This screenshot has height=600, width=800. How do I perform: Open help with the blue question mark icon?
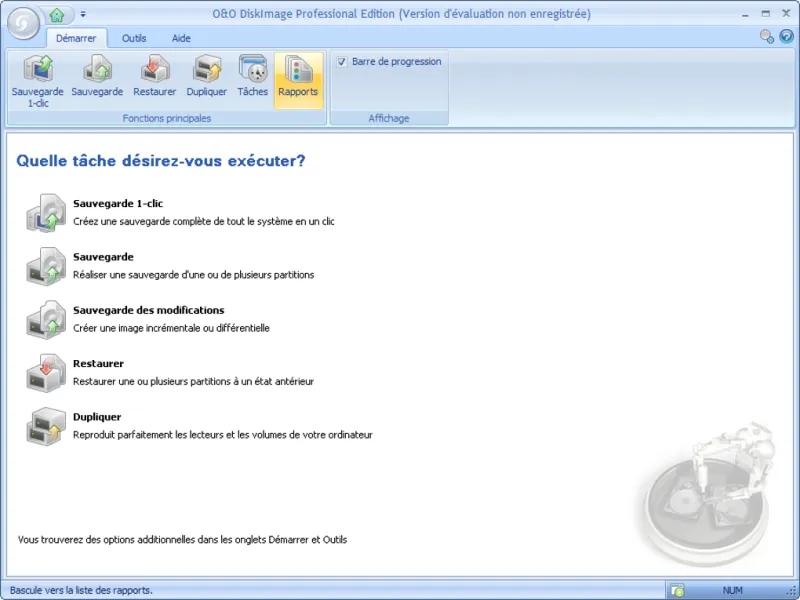(786, 37)
